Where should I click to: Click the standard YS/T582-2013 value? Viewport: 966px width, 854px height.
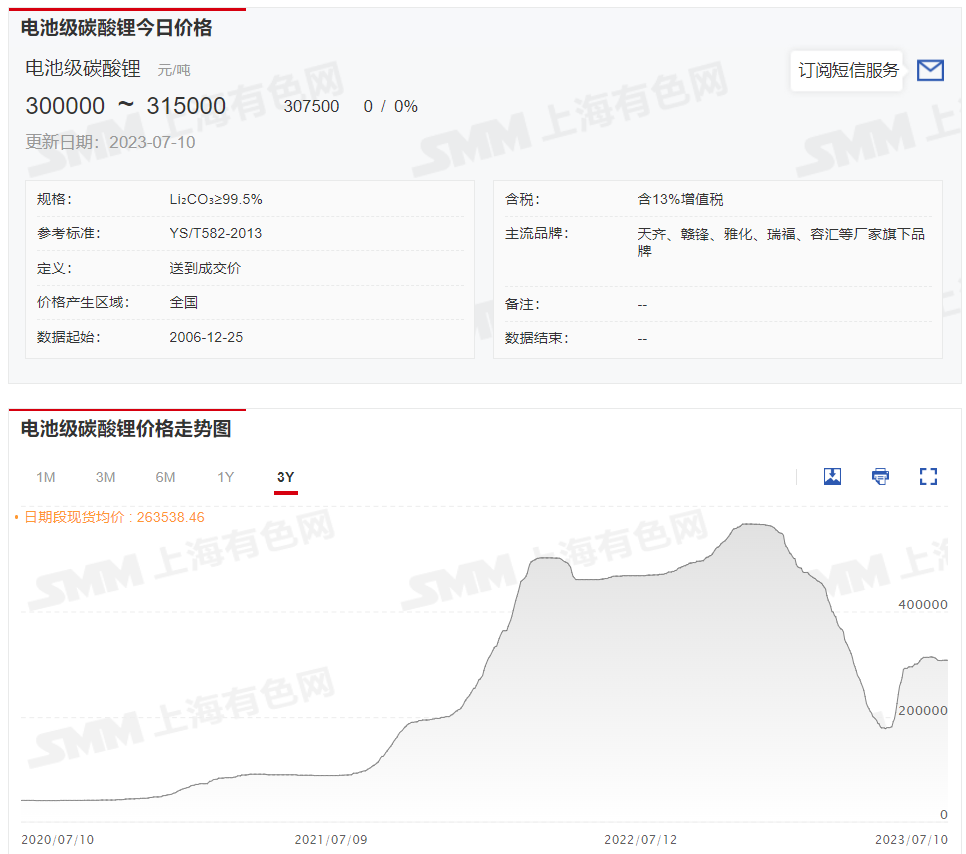tap(216, 234)
